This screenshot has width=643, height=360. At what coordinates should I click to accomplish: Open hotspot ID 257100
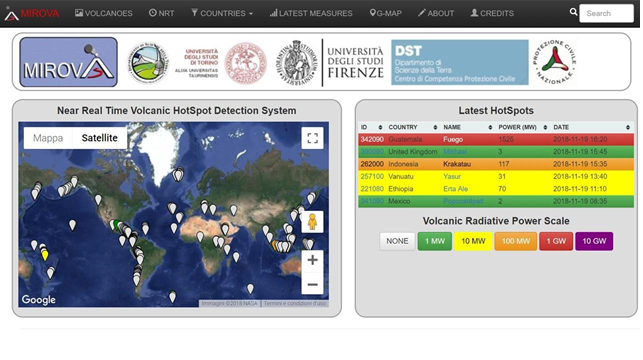click(x=372, y=177)
